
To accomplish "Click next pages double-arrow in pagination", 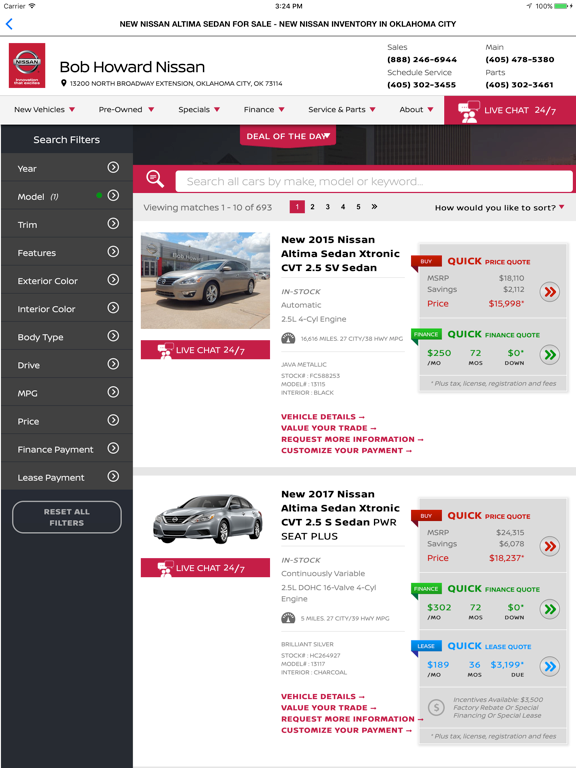I will pos(374,207).
